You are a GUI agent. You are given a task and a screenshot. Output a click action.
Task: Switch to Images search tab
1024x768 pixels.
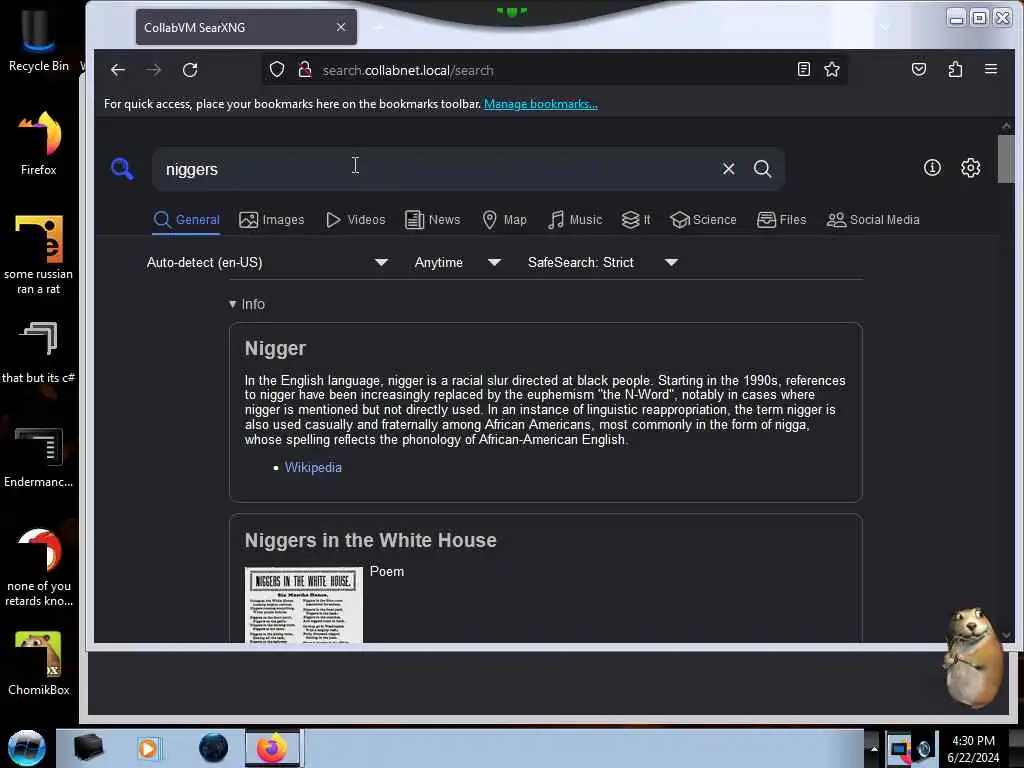(272, 220)
